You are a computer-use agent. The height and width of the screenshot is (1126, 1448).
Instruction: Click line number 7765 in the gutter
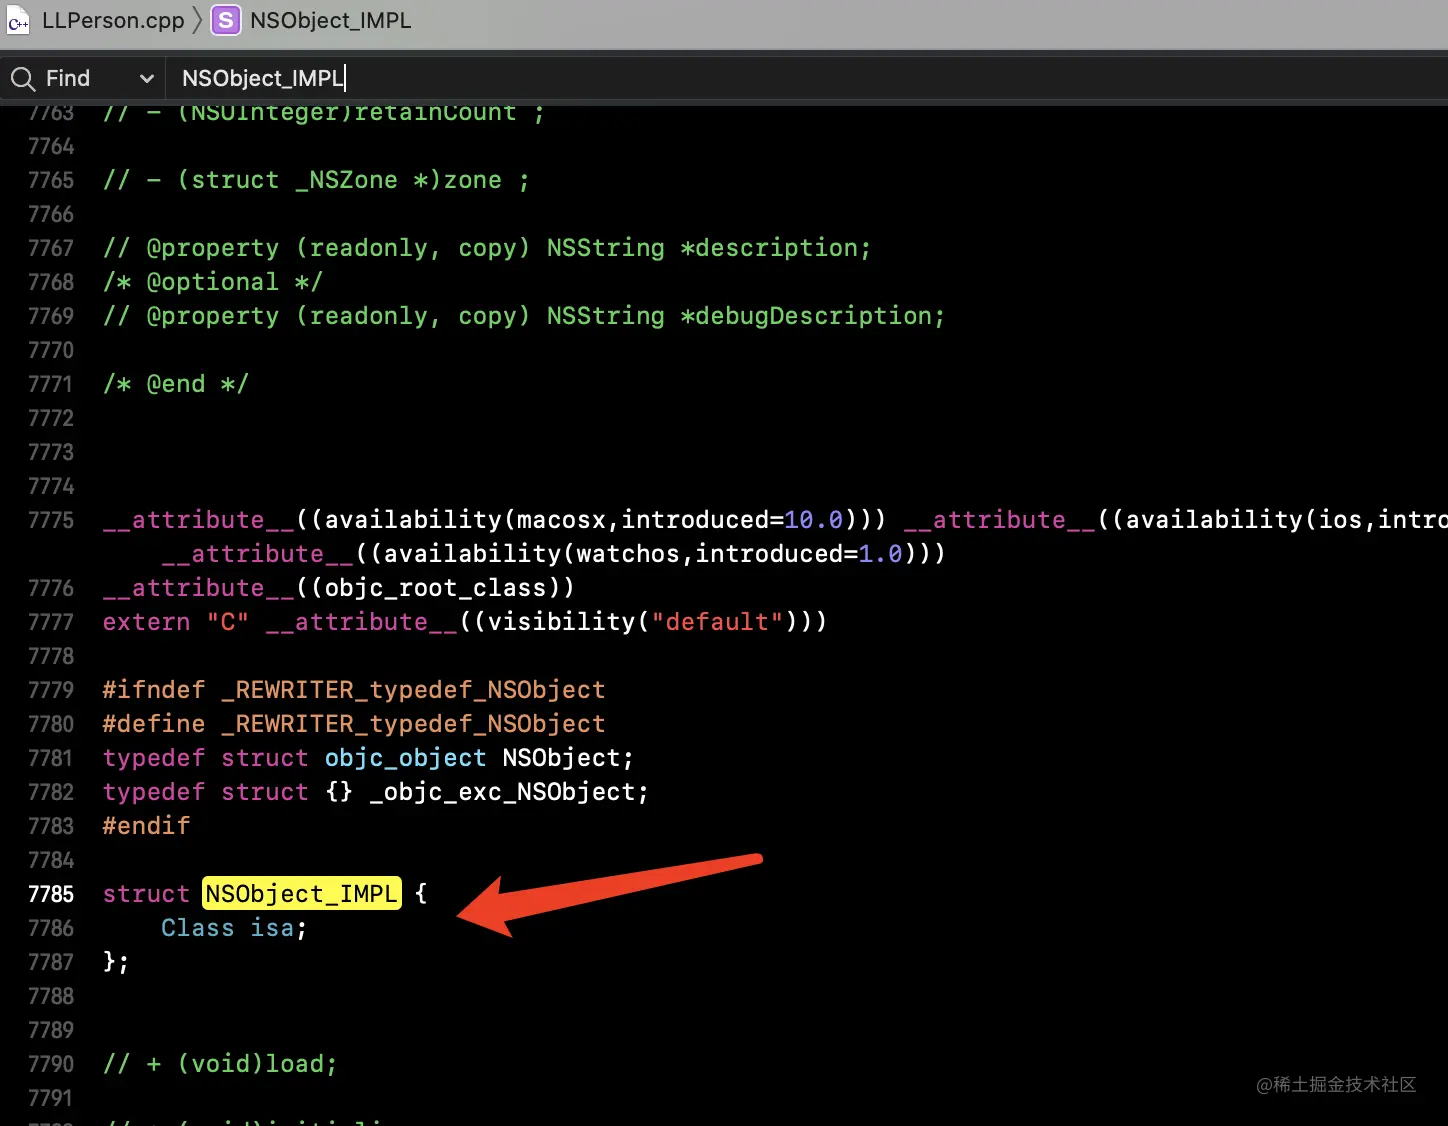51,179
